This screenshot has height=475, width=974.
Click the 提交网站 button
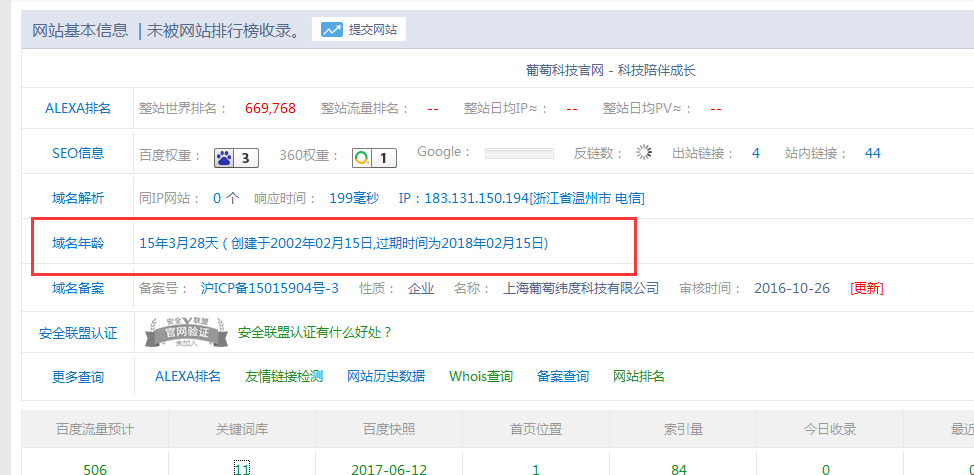click(359, 29)
